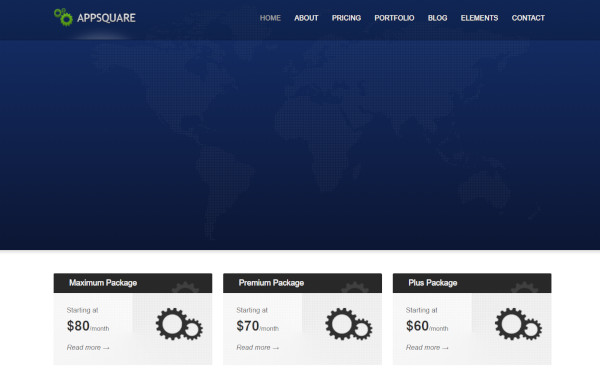Click Read more under the $80 package
This screenshot has width=600, height=368.
[x=88, y=347]
